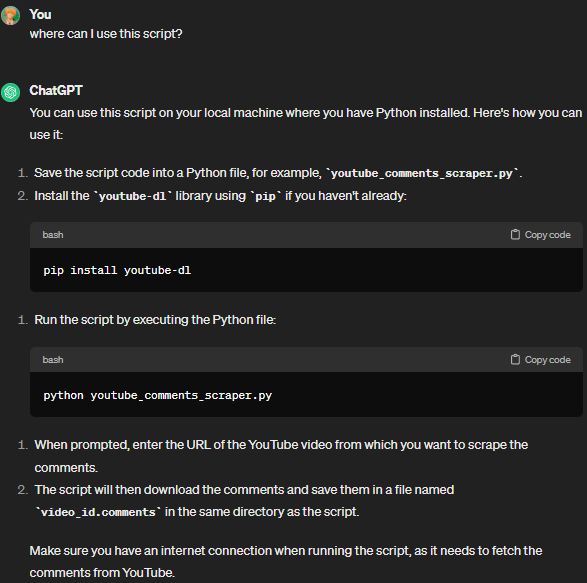This screenshot has height=583, width=587.
Task: Click the inline `video_id.comments` filename
Action: coord(98,512)
